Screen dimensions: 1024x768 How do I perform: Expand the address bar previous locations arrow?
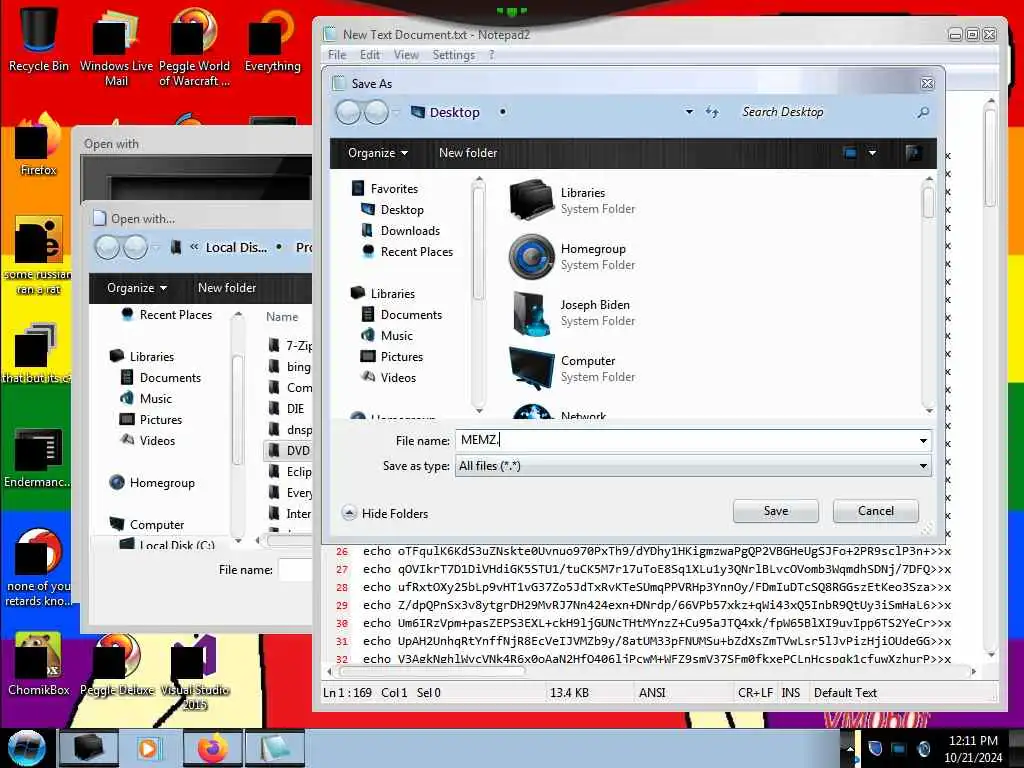coord(689,112)
